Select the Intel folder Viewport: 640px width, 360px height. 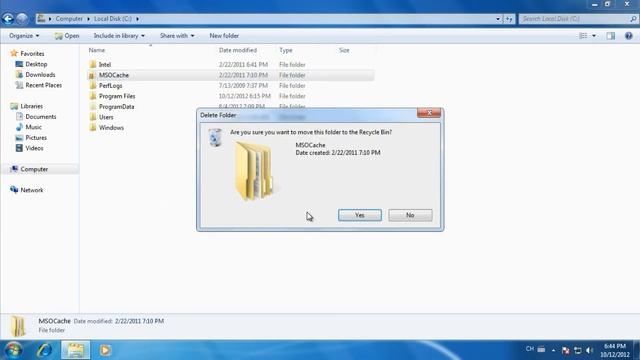click(105, 64)
